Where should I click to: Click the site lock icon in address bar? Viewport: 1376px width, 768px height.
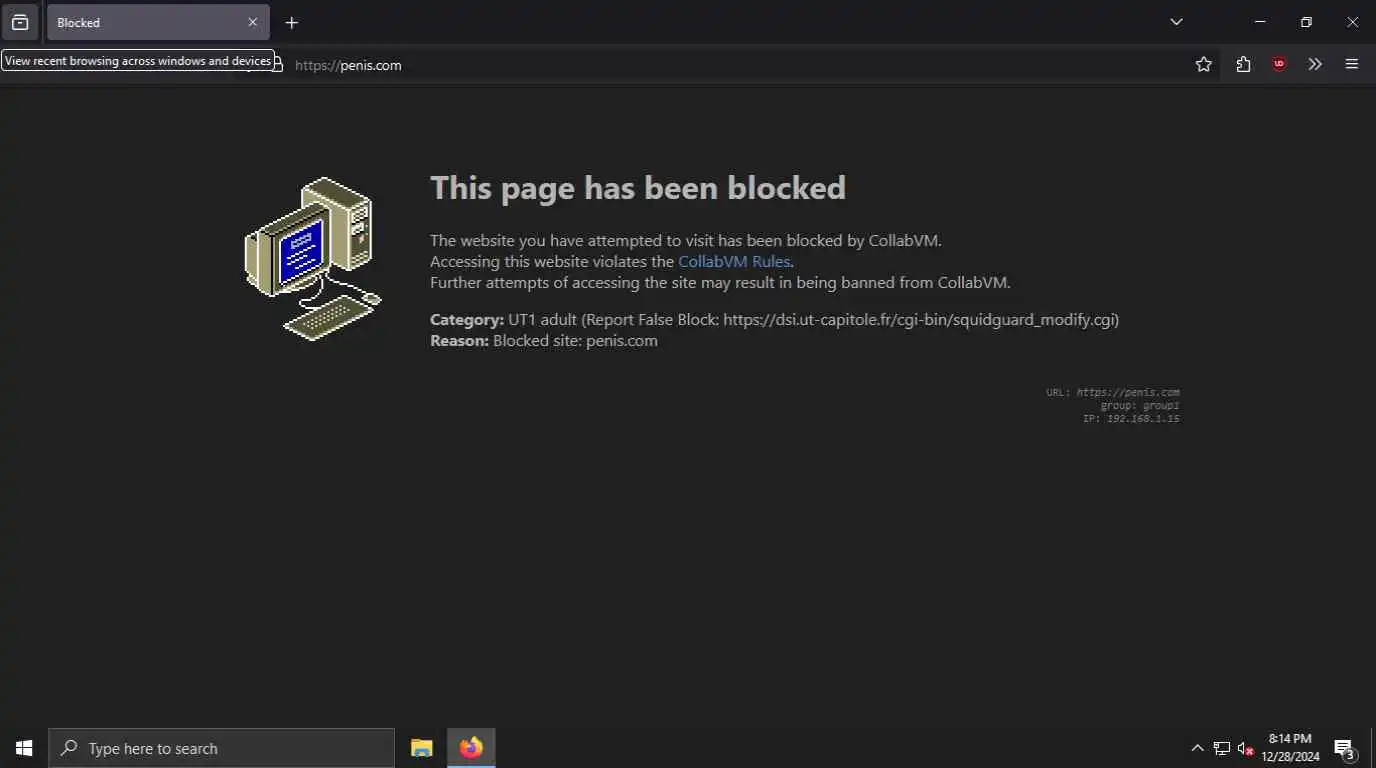point(278,65)
